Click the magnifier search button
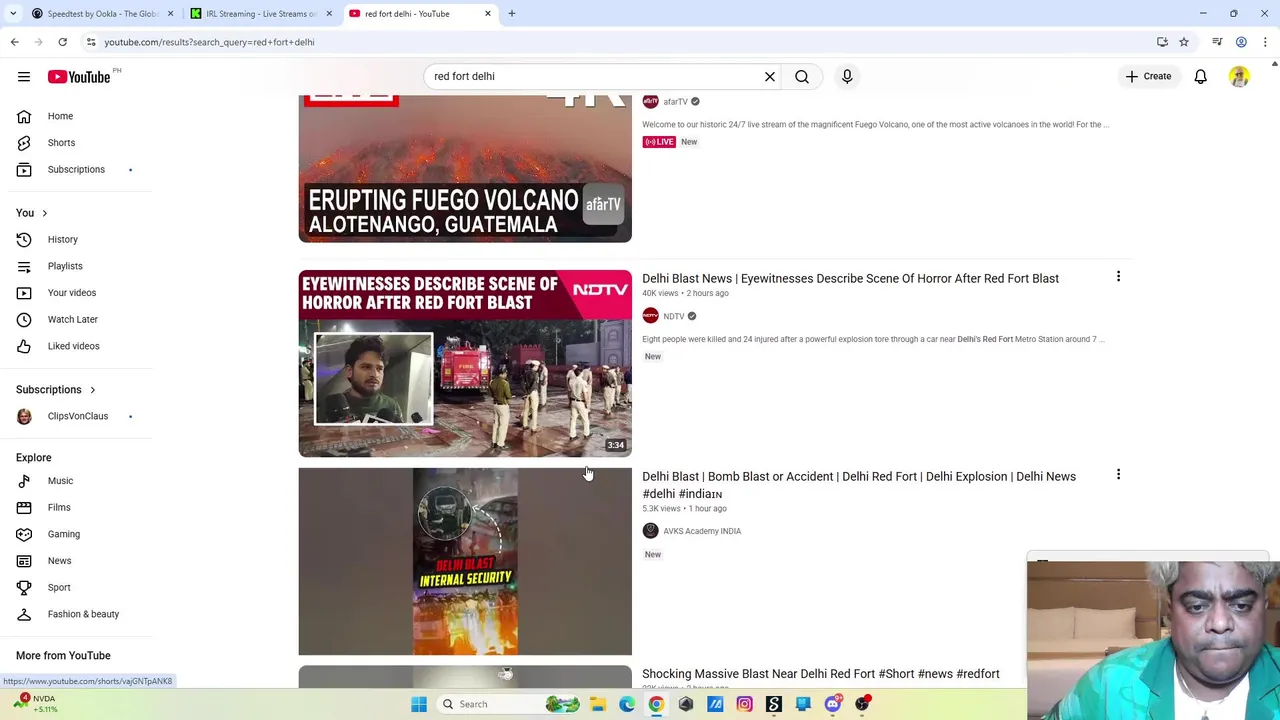 pos(802,76)
